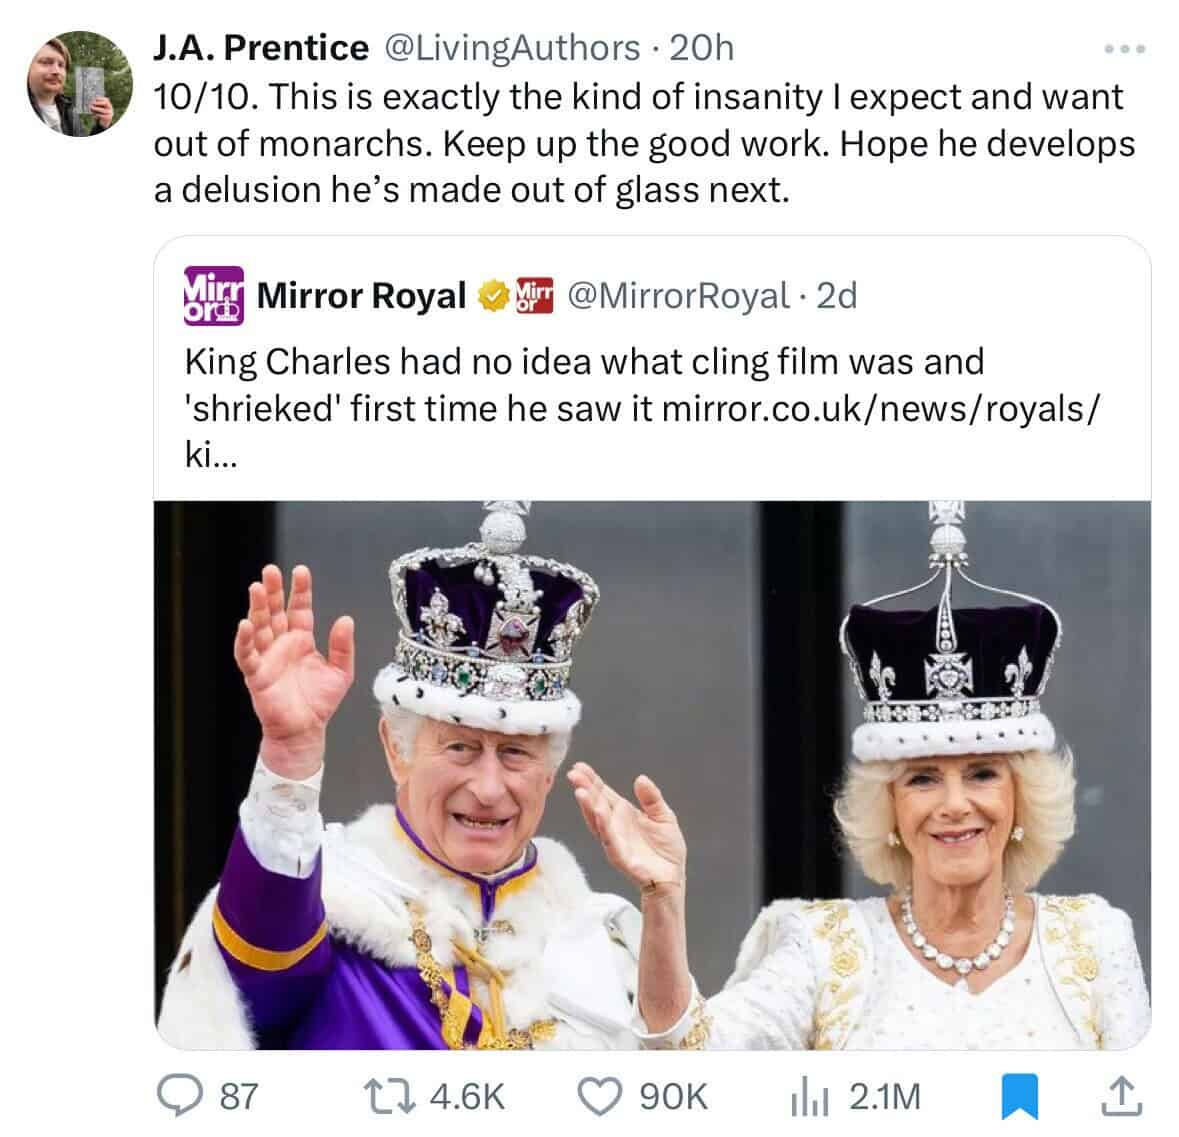
Task: Click the 4.6K repost count
Action: (466, 1097)
